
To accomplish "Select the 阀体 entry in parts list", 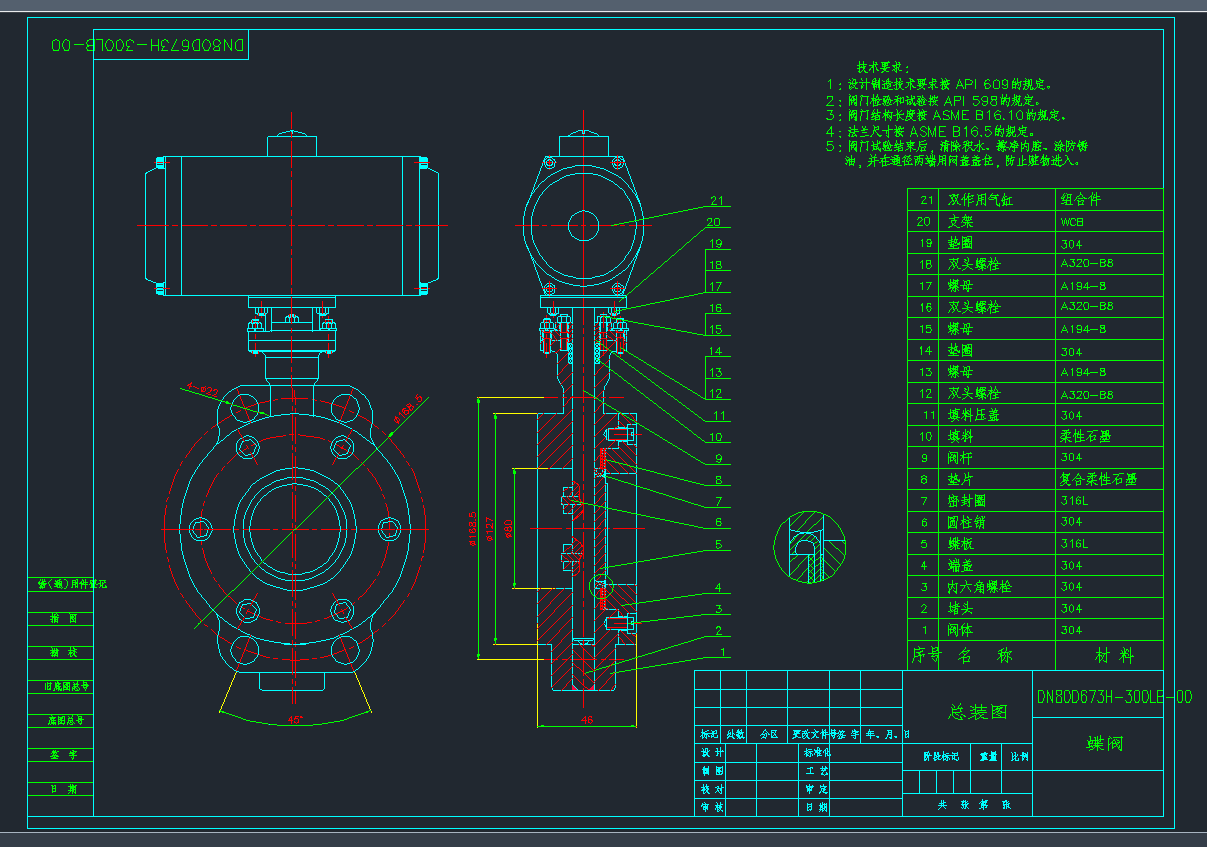I will tap(960, 630).
